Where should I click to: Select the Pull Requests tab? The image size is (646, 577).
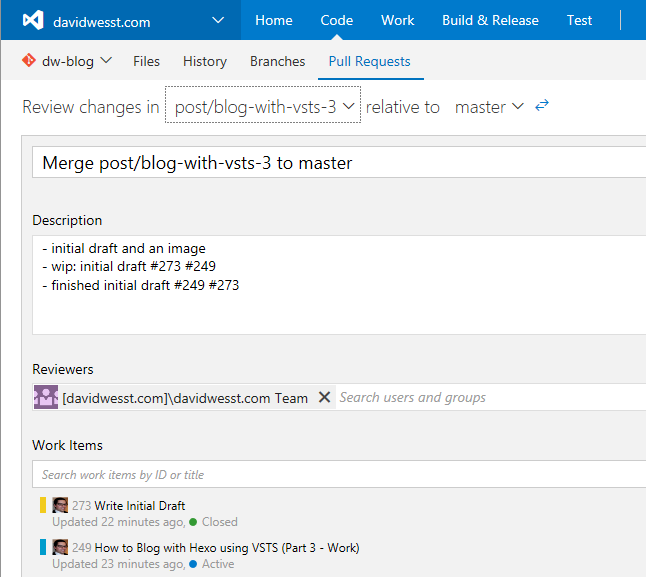click(x=370, y=61)
